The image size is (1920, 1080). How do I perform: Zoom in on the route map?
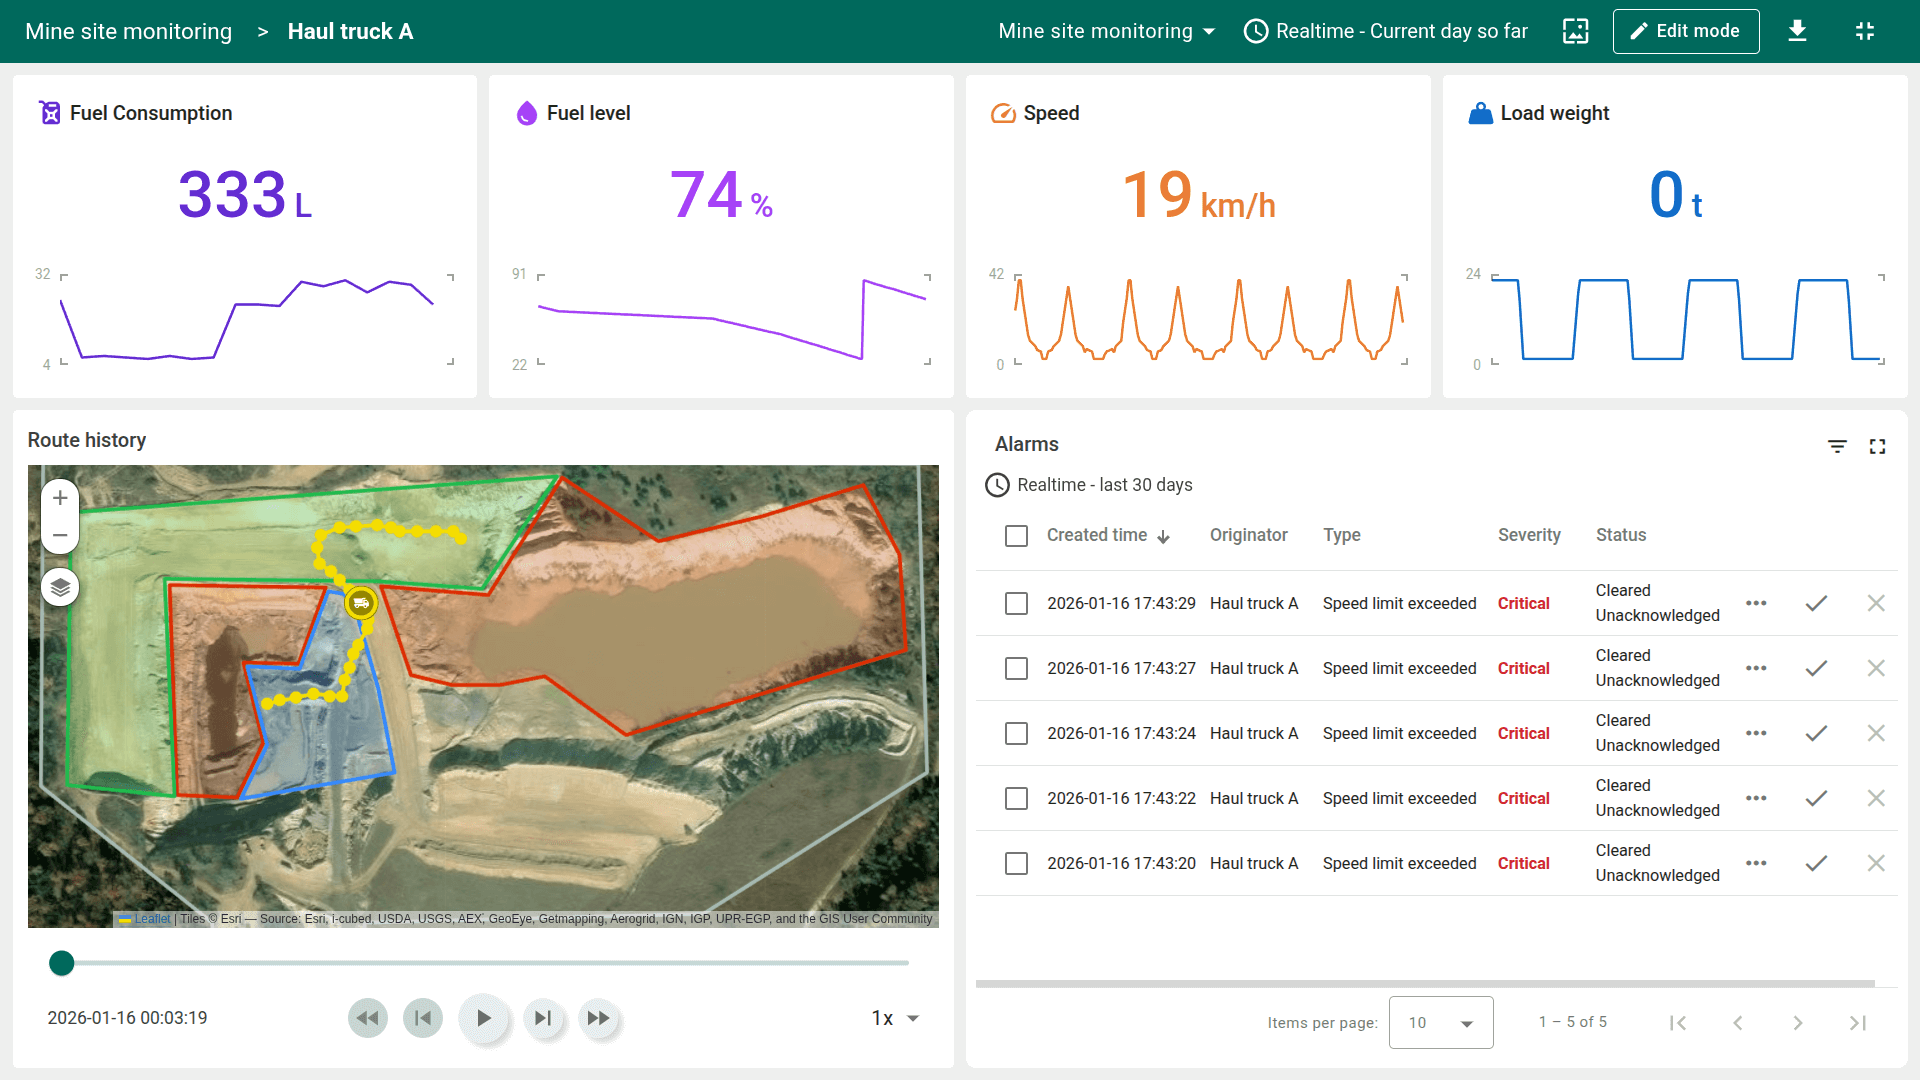pos(60,498)
